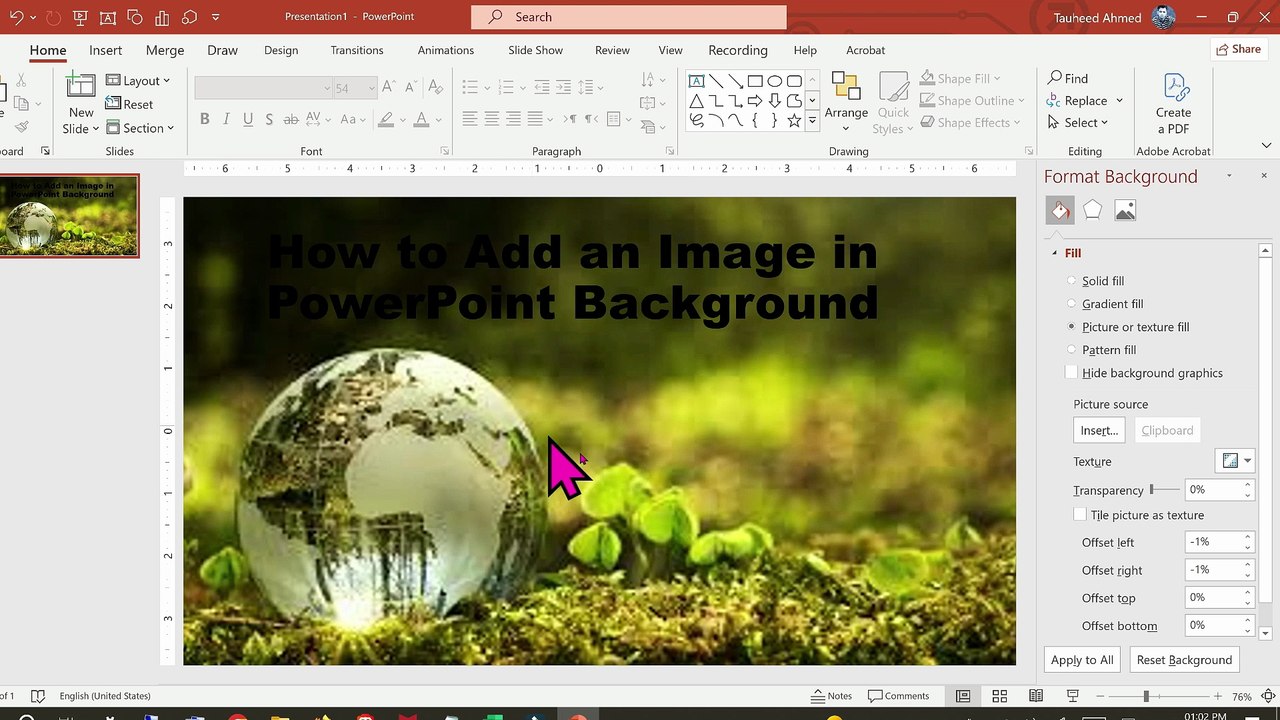1280x720 pixels.
Task: Click the Insert... picture source button
Action: coord(1099,430)
